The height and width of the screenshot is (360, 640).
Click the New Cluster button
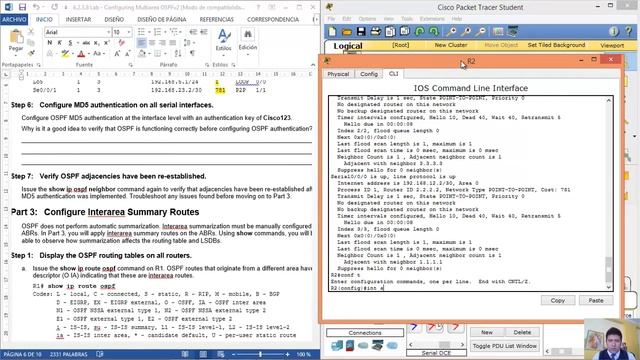click(x=451, y=45)
